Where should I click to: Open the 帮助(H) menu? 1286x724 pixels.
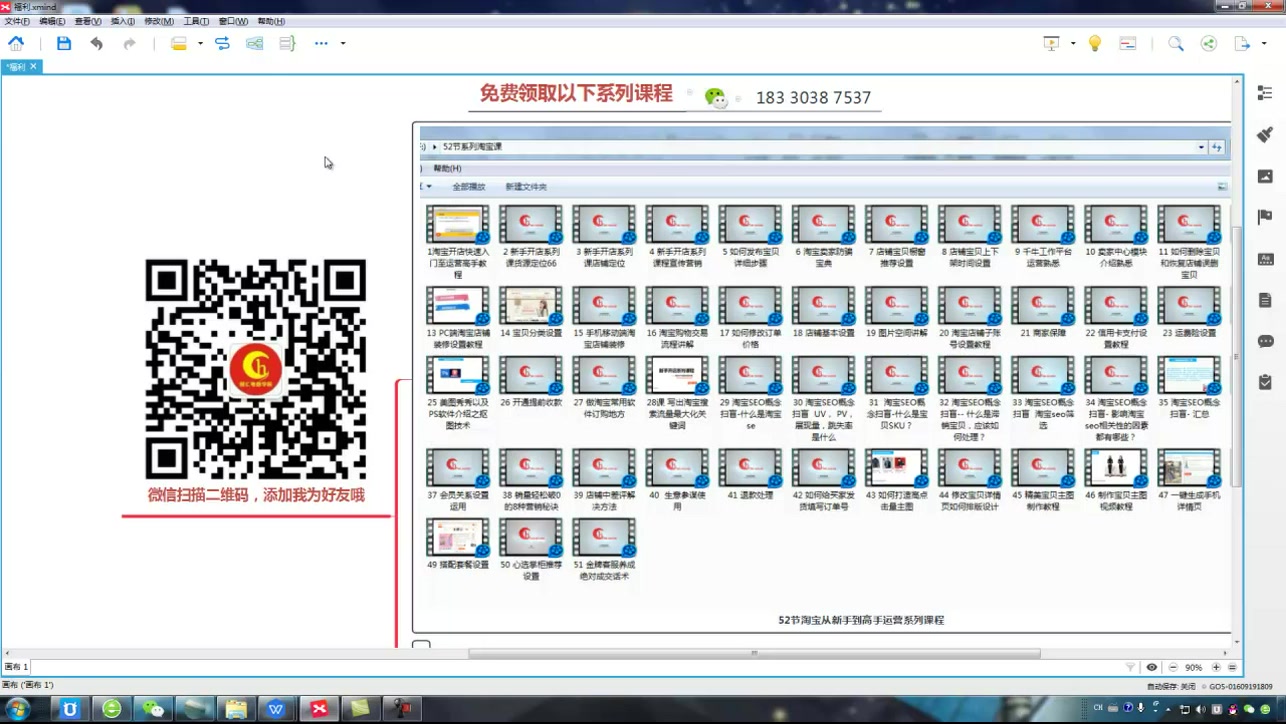pyautogui.click(x=271, y=21)
